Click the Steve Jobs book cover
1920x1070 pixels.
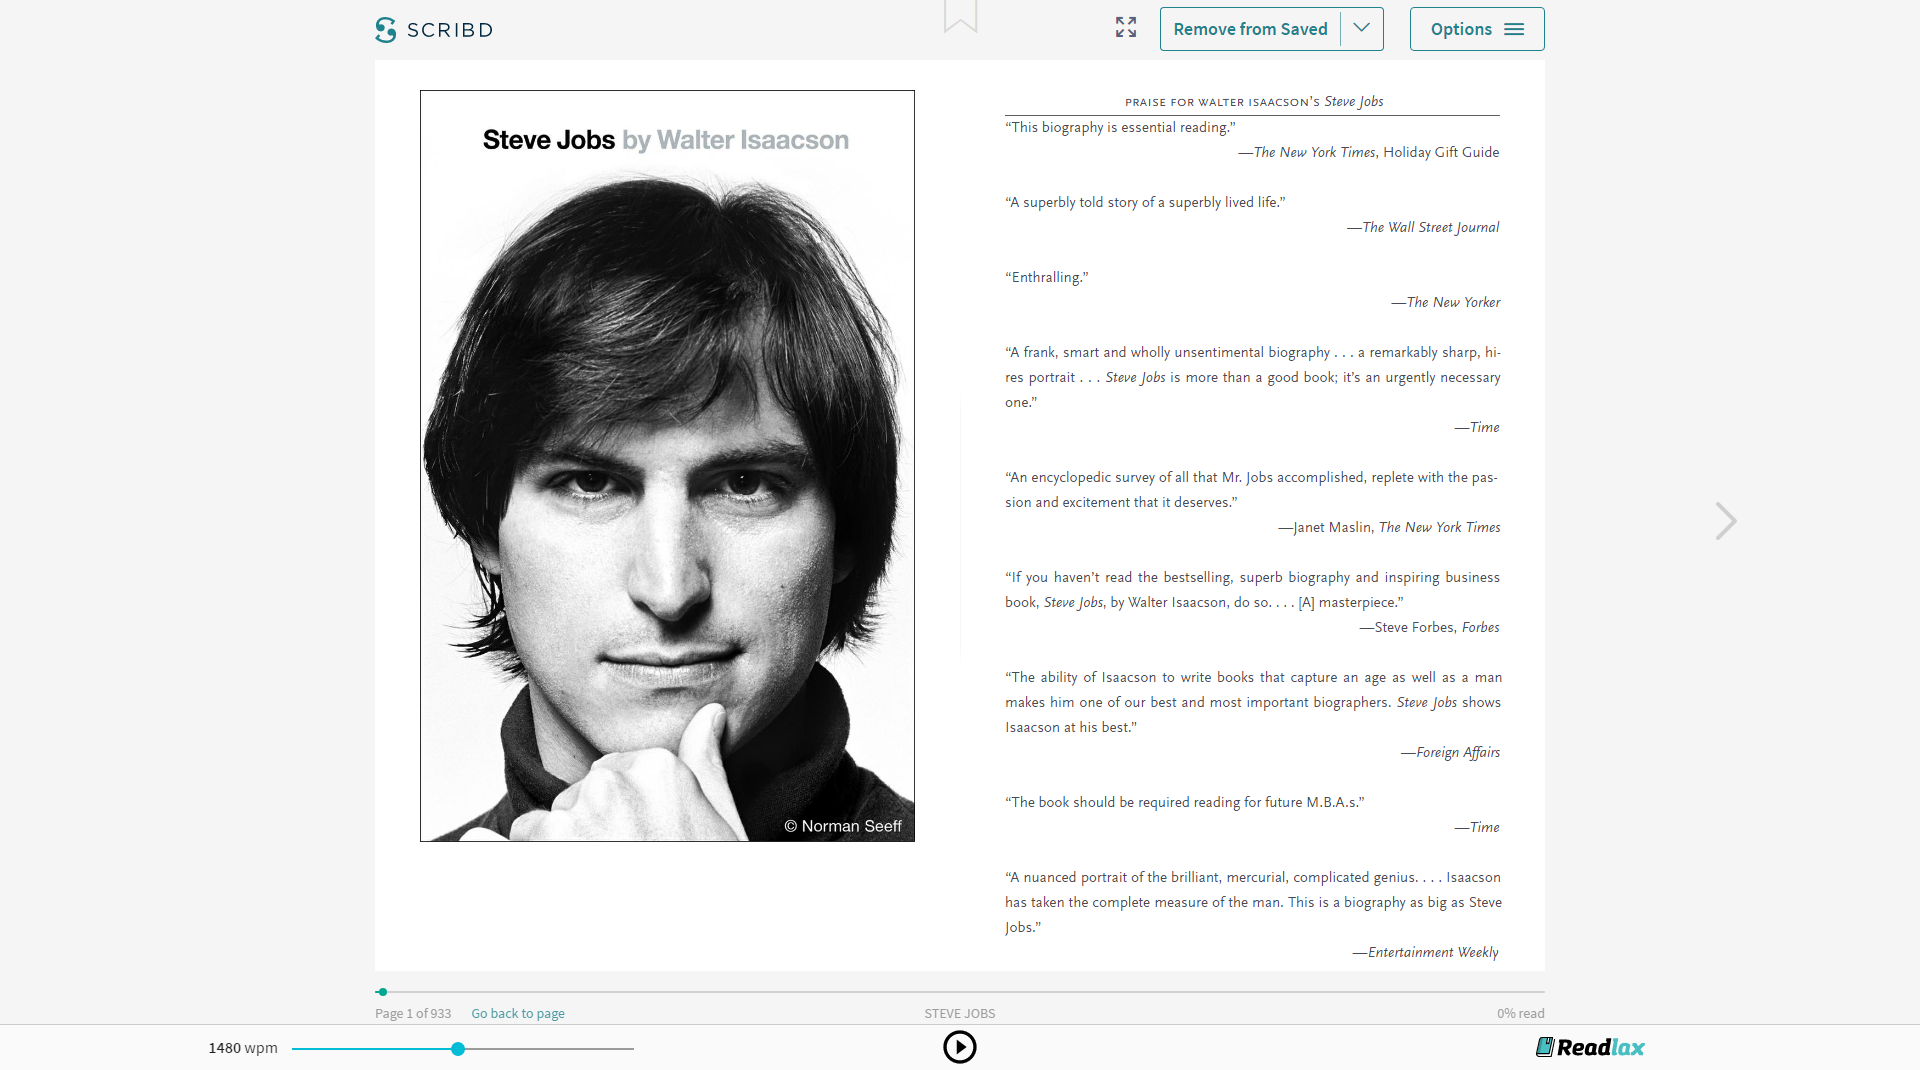tap(667, 466)
